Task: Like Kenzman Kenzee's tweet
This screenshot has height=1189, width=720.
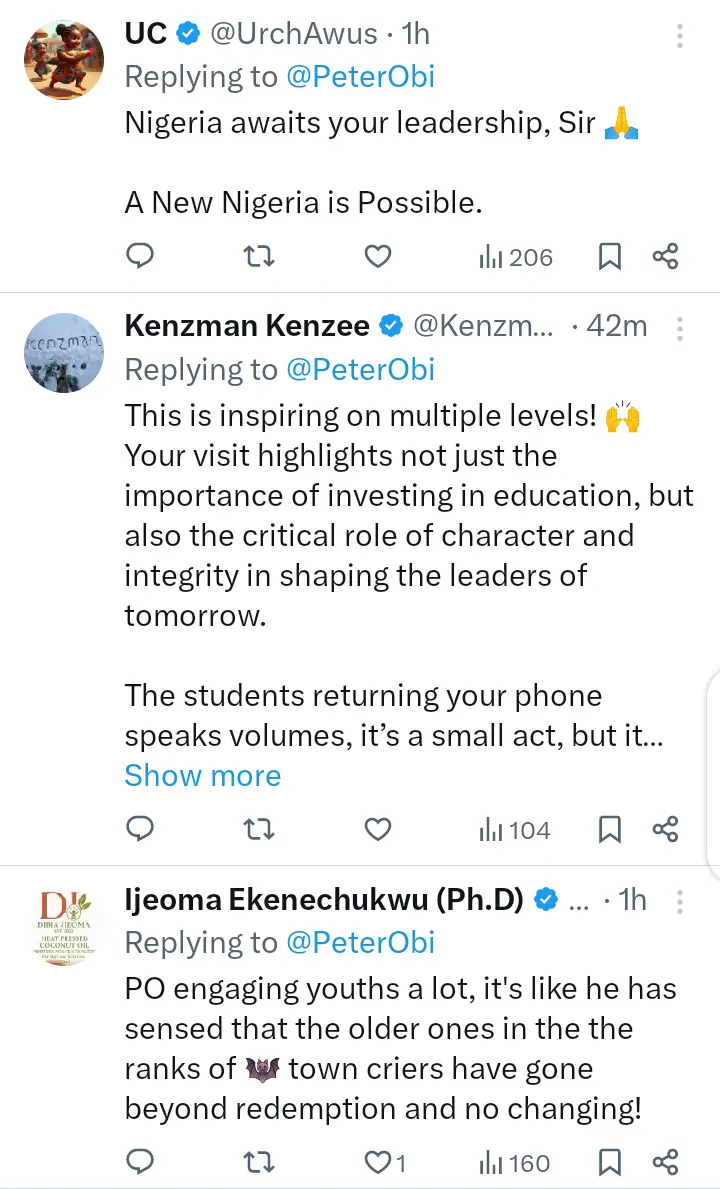Action: [x=377, y=829]
